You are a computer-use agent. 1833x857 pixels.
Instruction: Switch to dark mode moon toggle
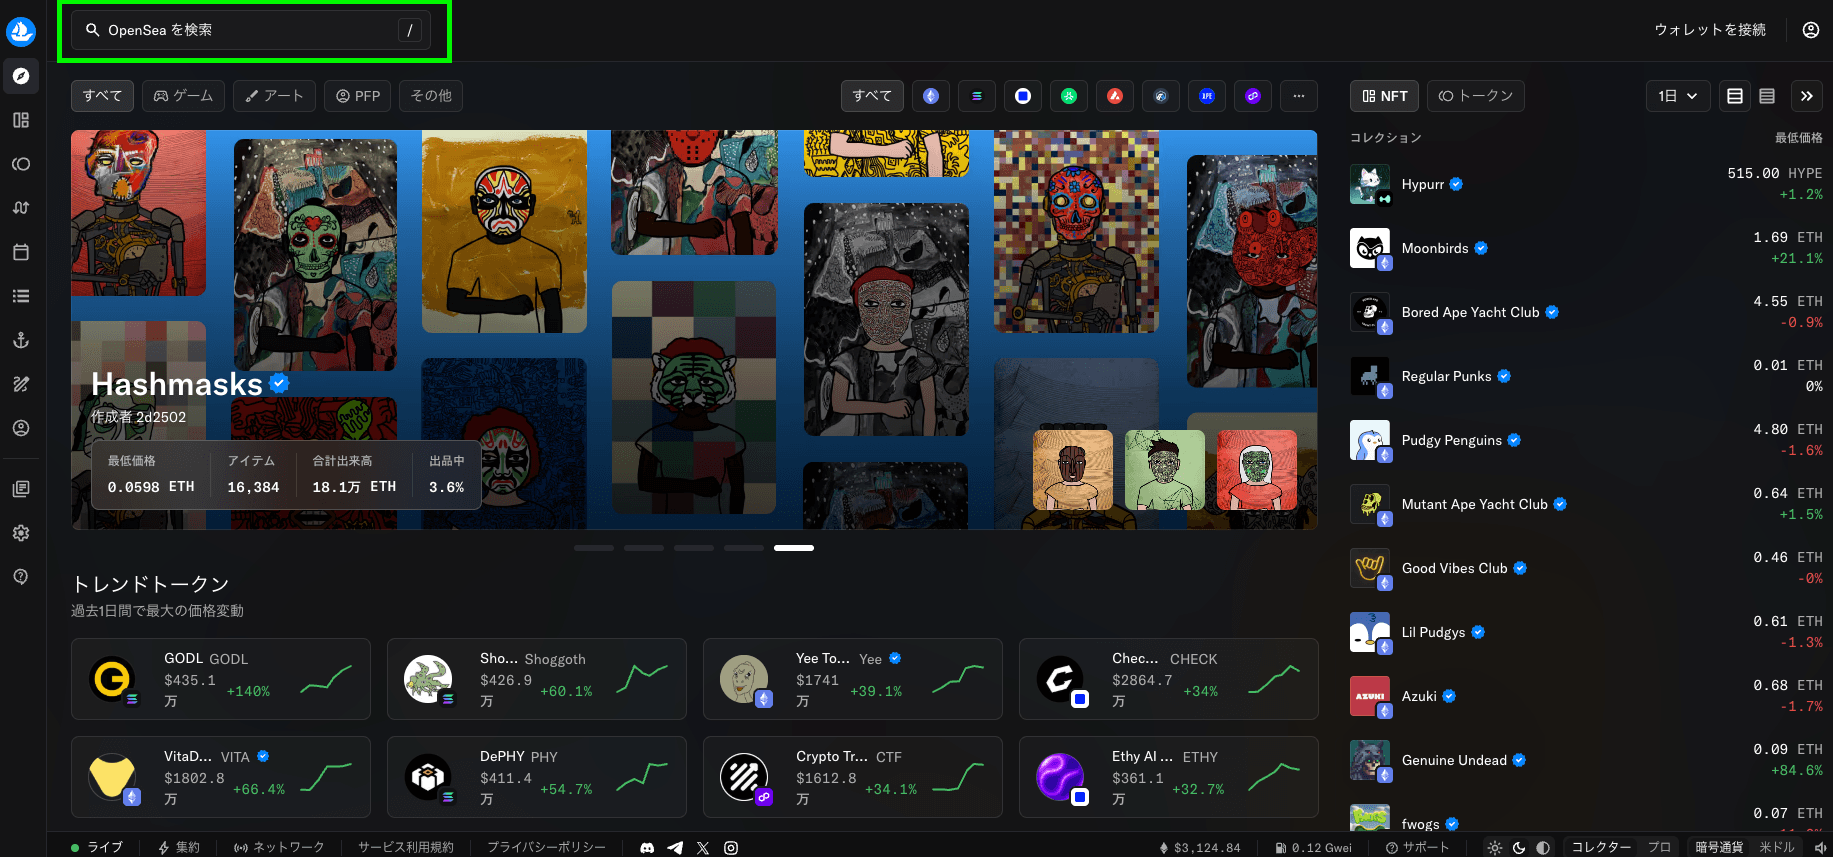pyautogui.click(x=1519, y=847)
